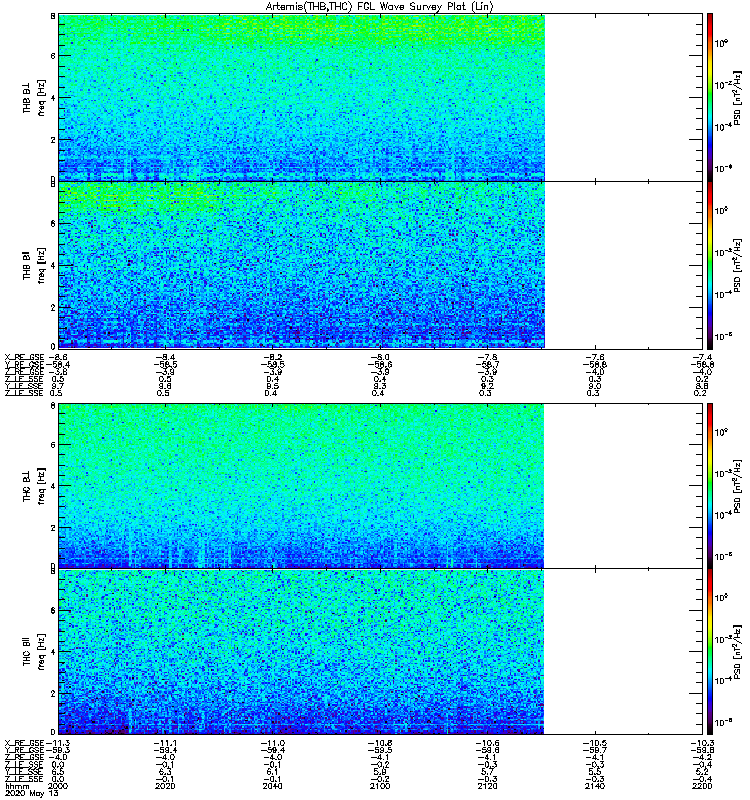Screen dimensions: 750x800
Task: Click the '2040' time tick label
Action: point(272,786)
